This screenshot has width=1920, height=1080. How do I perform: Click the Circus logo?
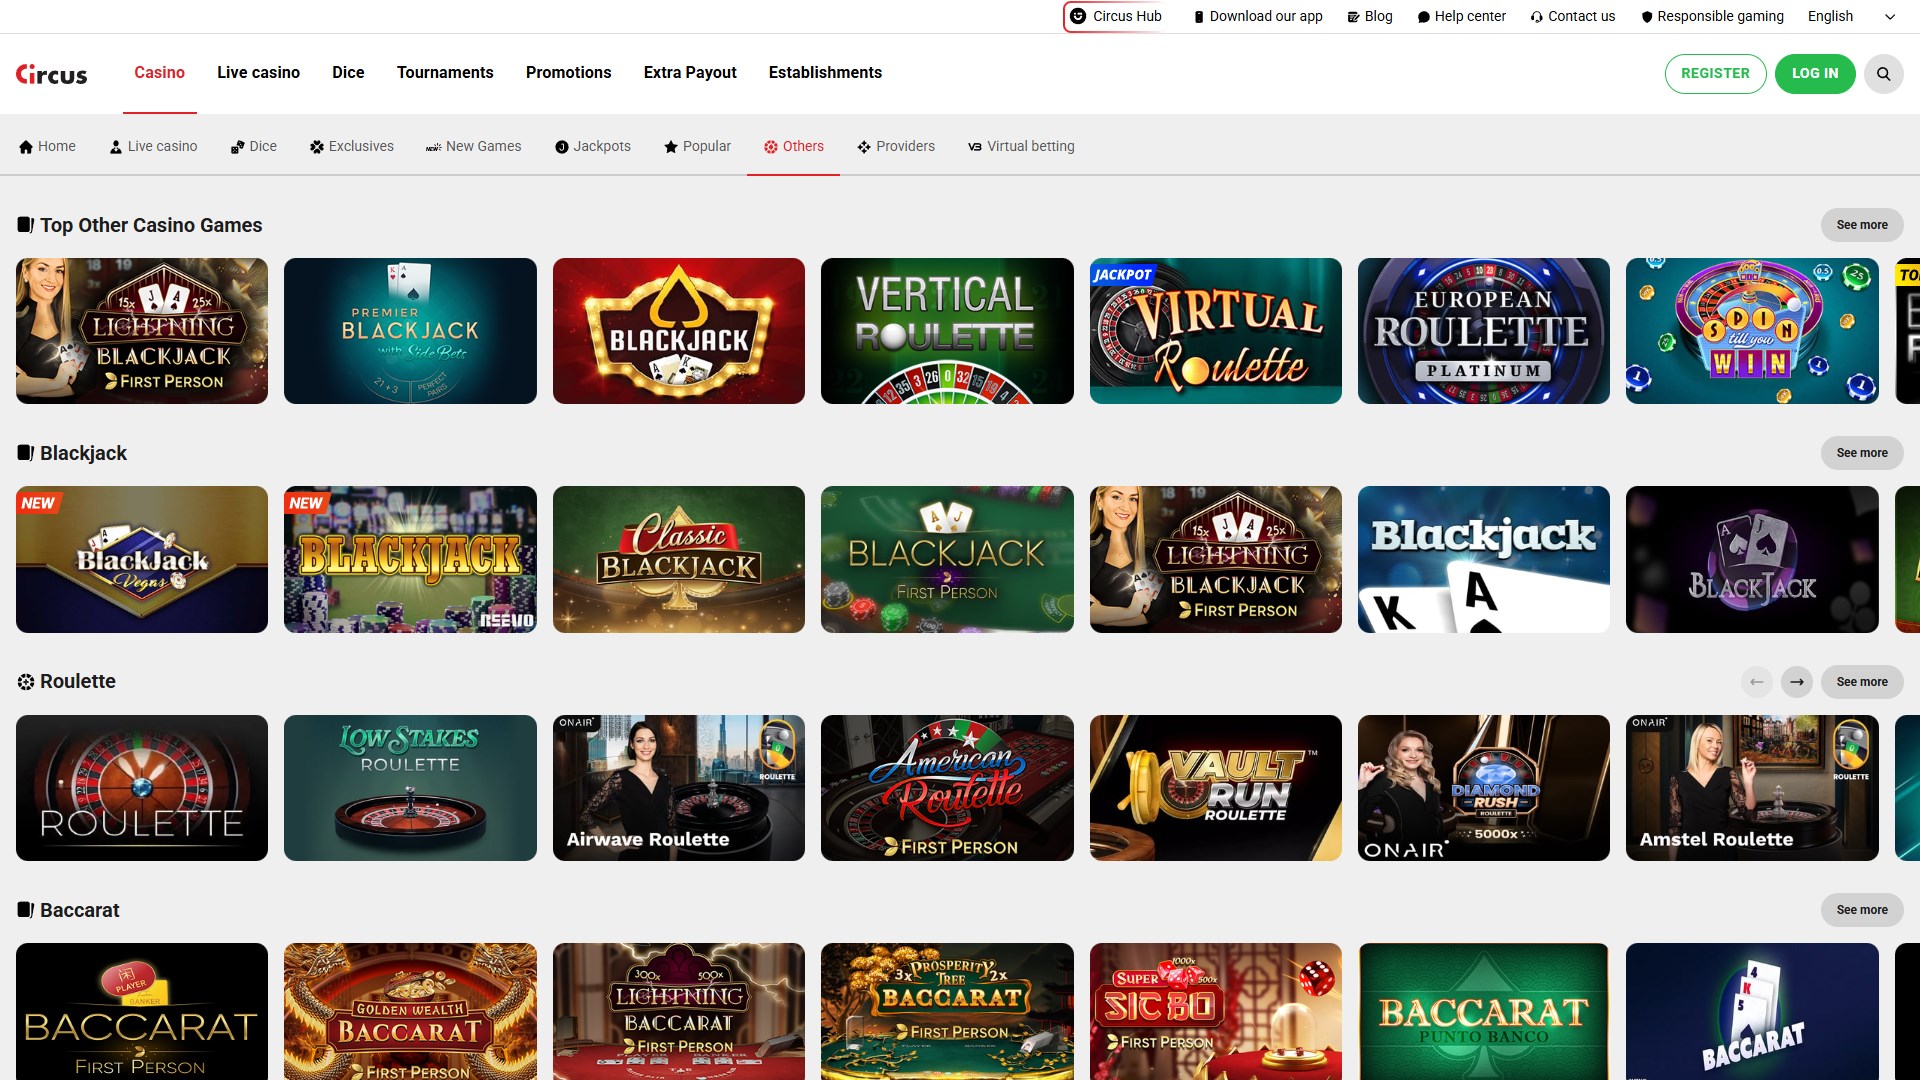pos(51,74)
